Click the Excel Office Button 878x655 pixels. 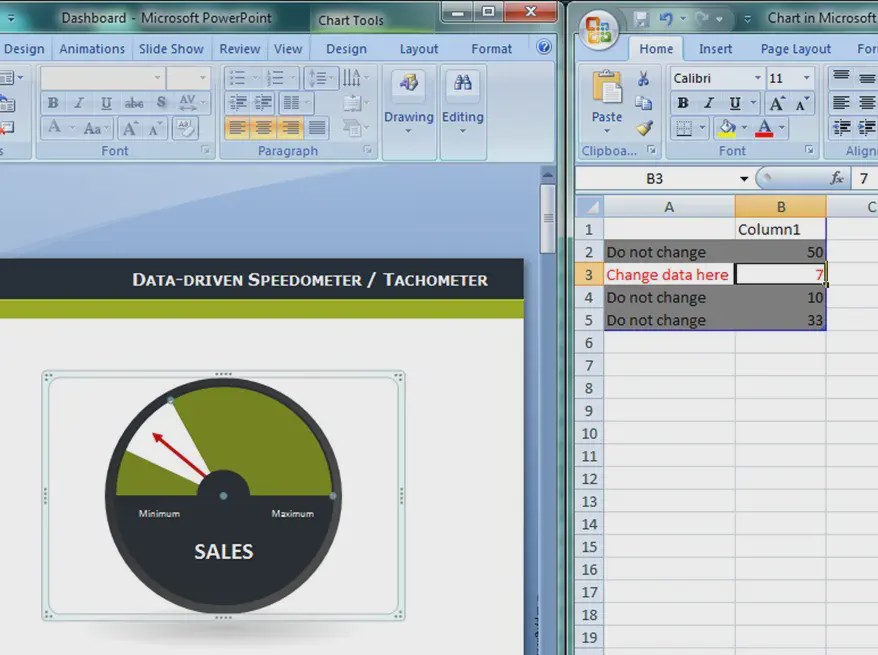[x=599, y=29]
